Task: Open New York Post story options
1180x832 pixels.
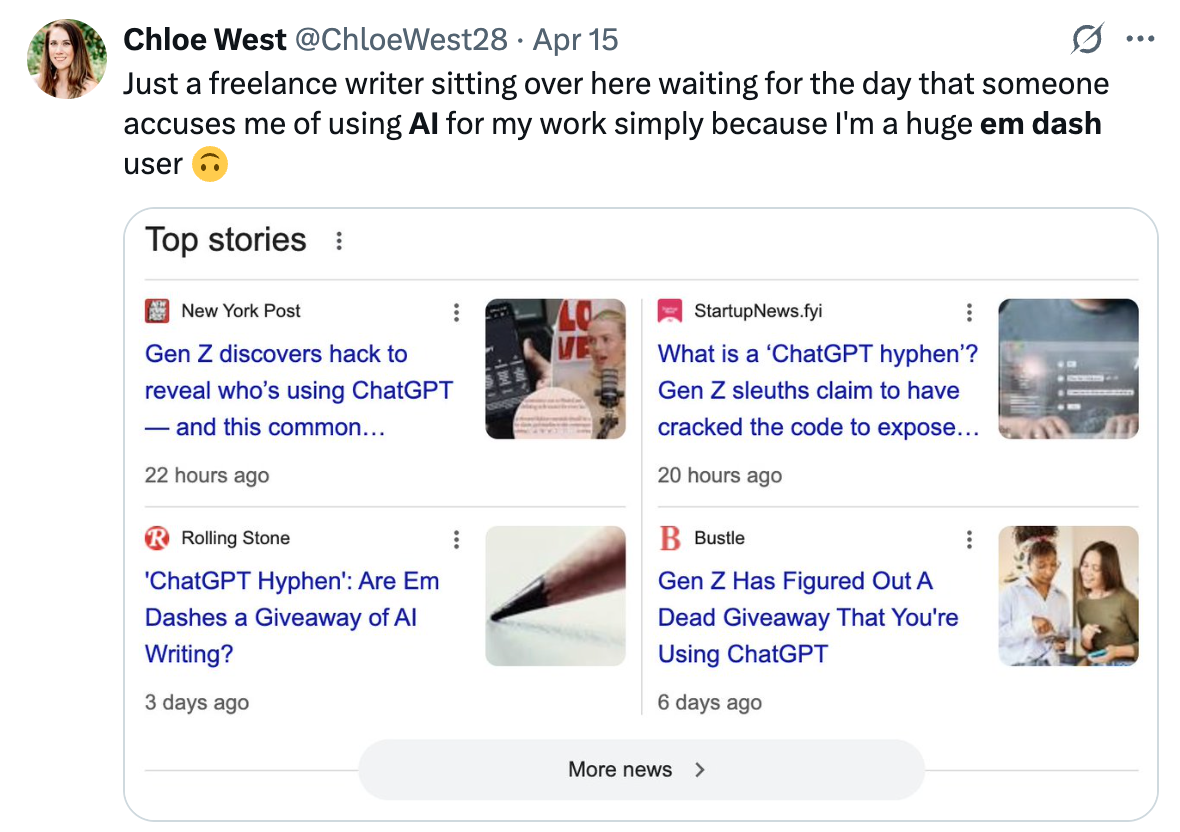Action: coord(456,312)
